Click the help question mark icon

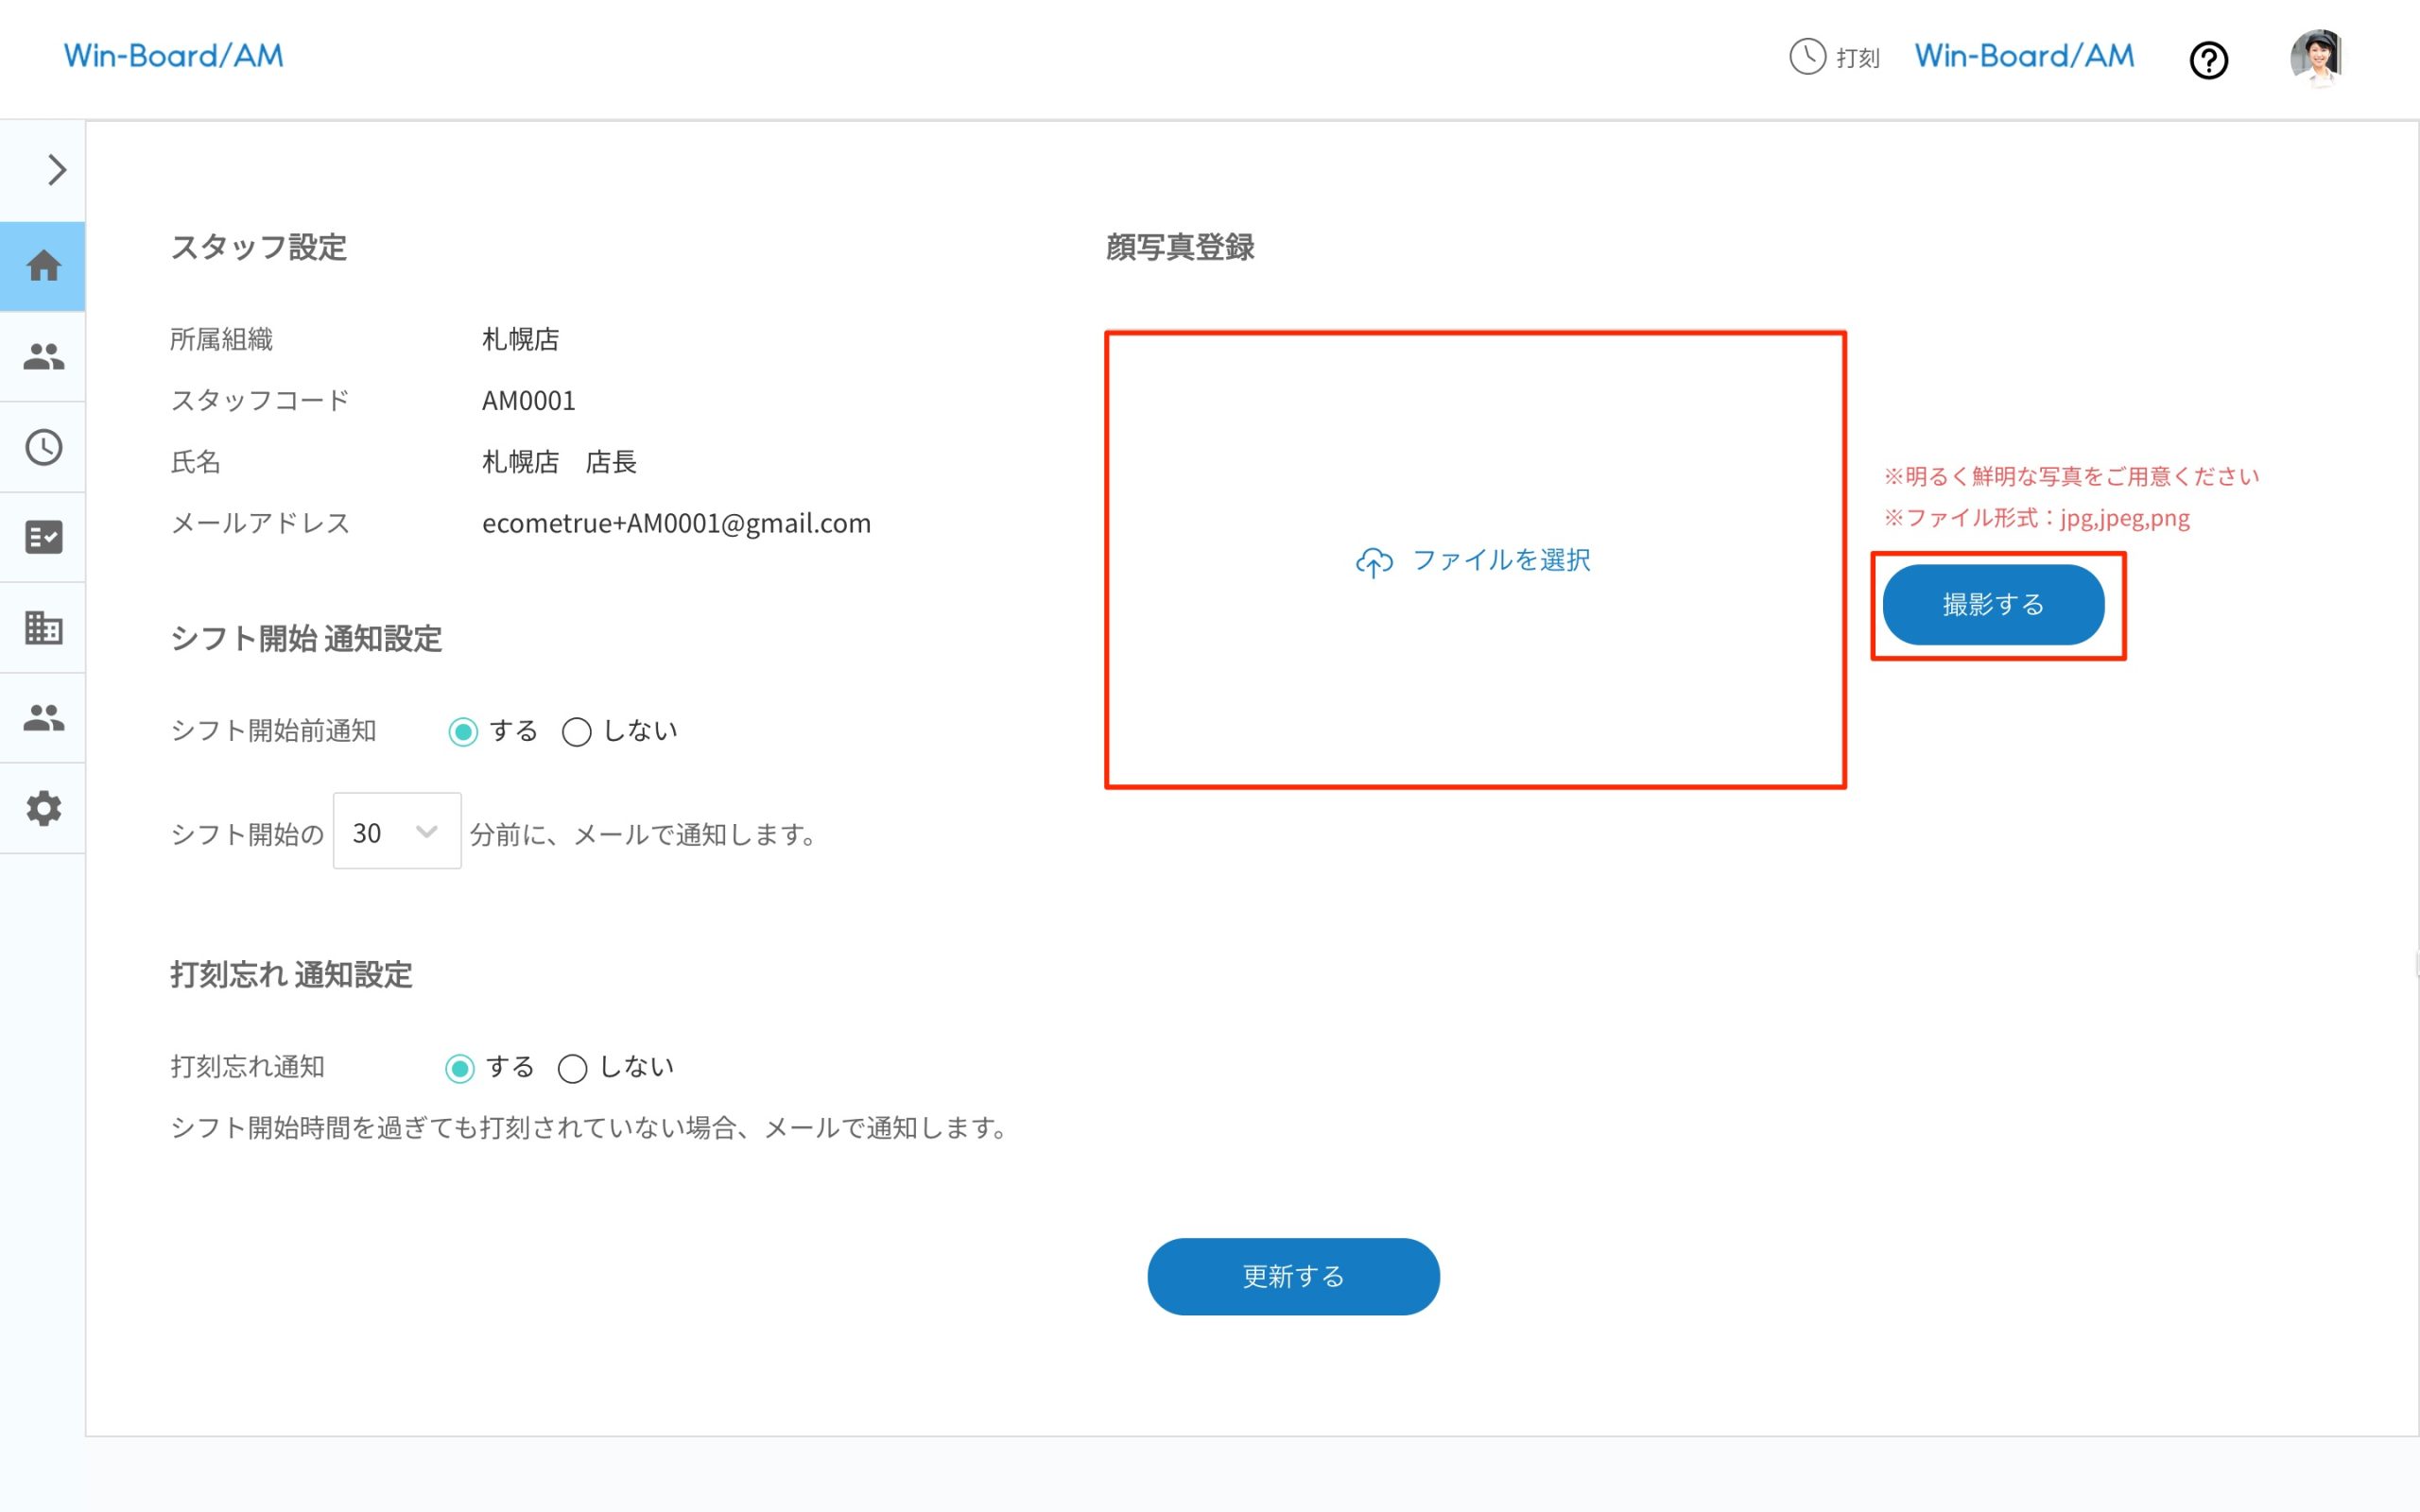click(x=2209, y=60)
